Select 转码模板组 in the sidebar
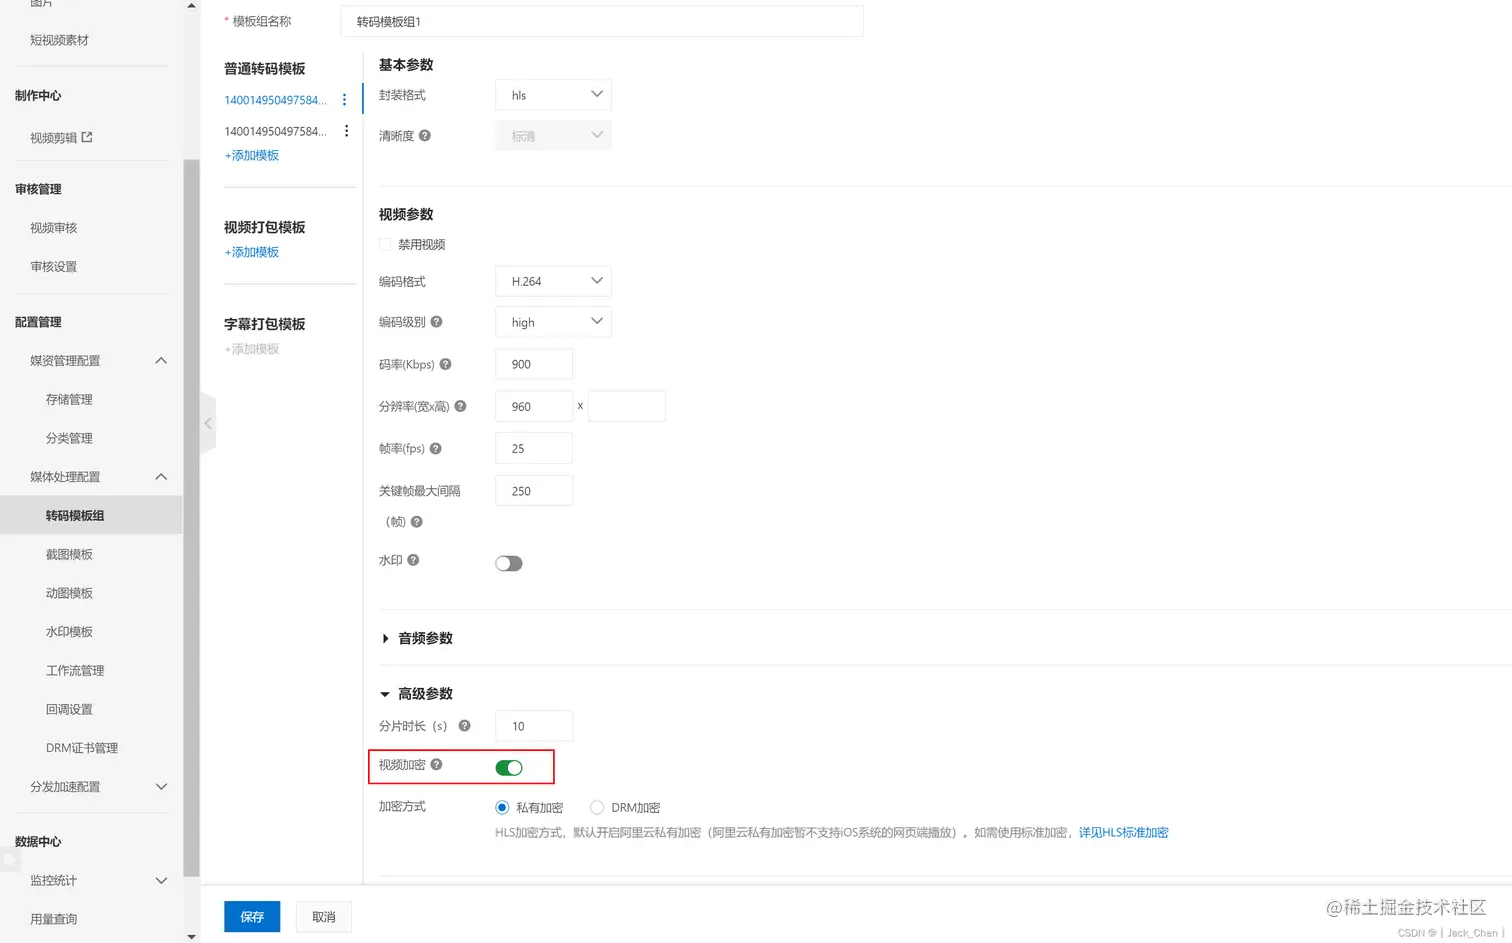The image size is (1512, 943). 91,516
